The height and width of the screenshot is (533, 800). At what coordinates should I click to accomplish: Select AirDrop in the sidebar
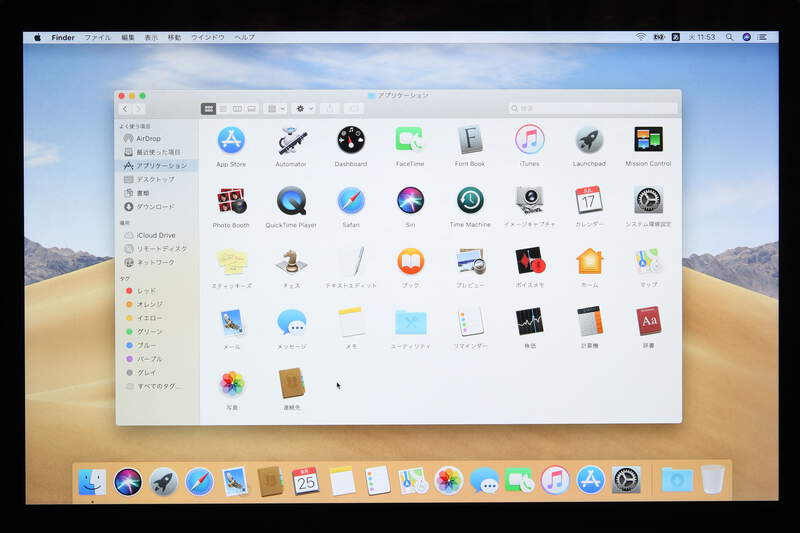[157, 138]
